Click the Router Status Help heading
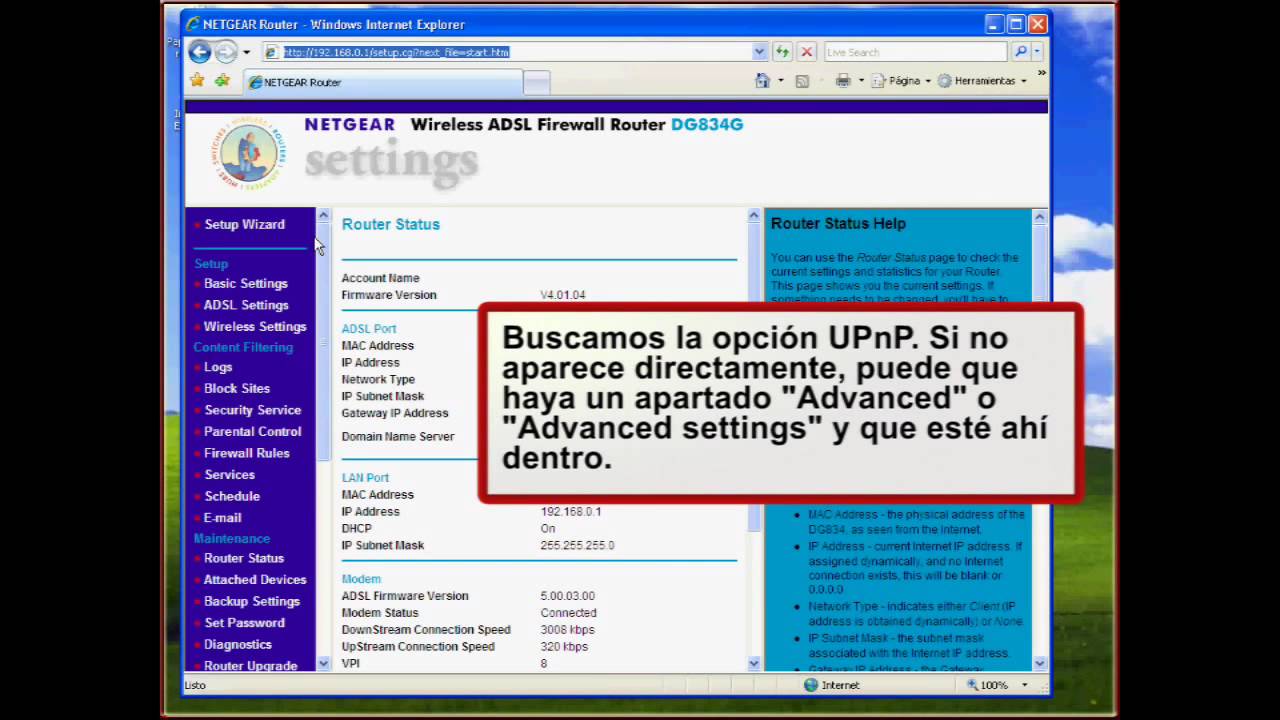The image size is (1280, 720). click(x=838, y=224)
